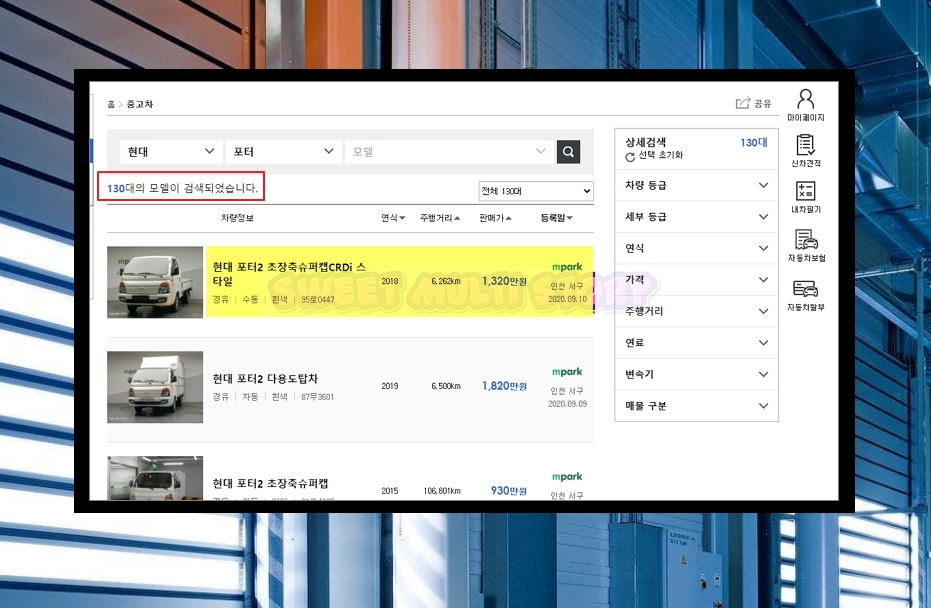Open 현대 포터2 초장축슈퍼캡CRDi 스타일 listing
Image resolution: width=931 pixels, height=608 pixels.
(x=289, y=274)
